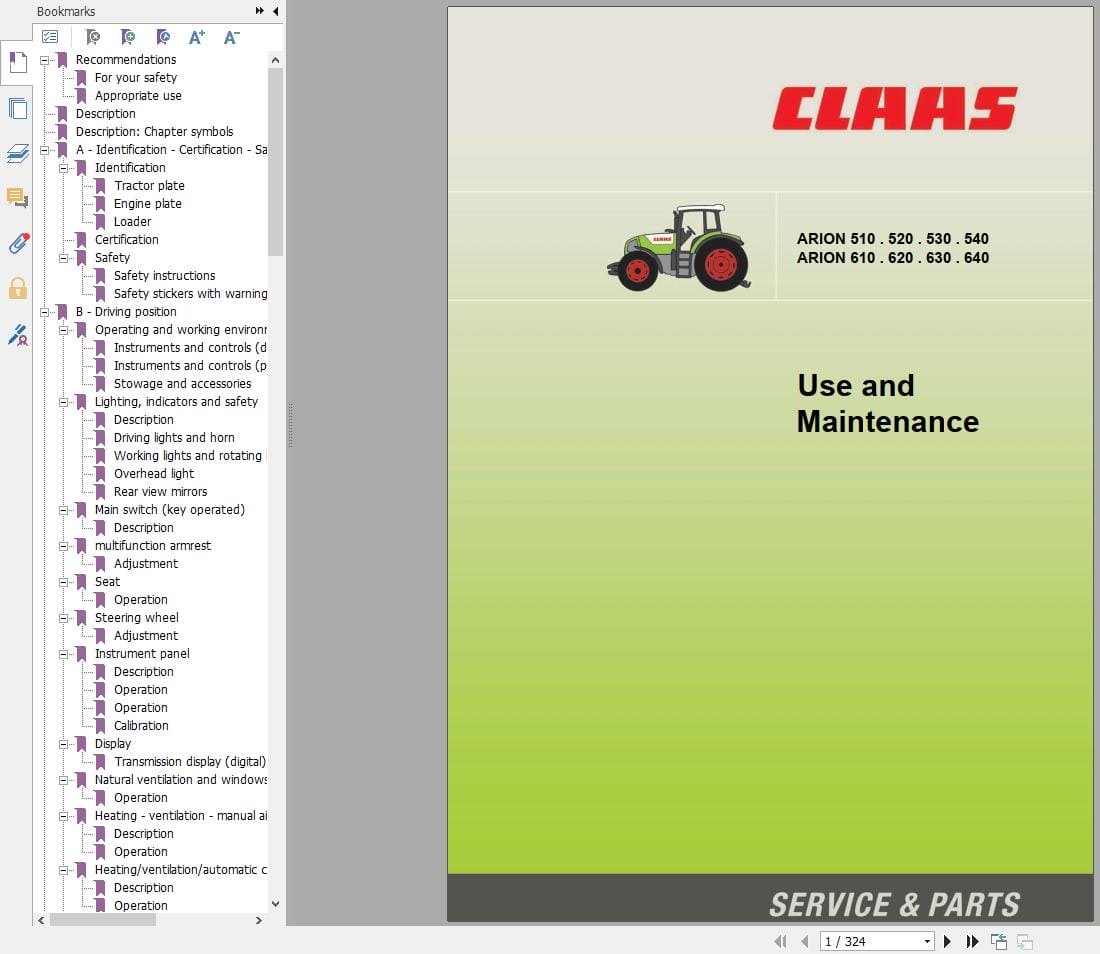Open the page number dropdown arrow
The width and height of the screenshot is (1100, 954).
click(x=927, y=941)
